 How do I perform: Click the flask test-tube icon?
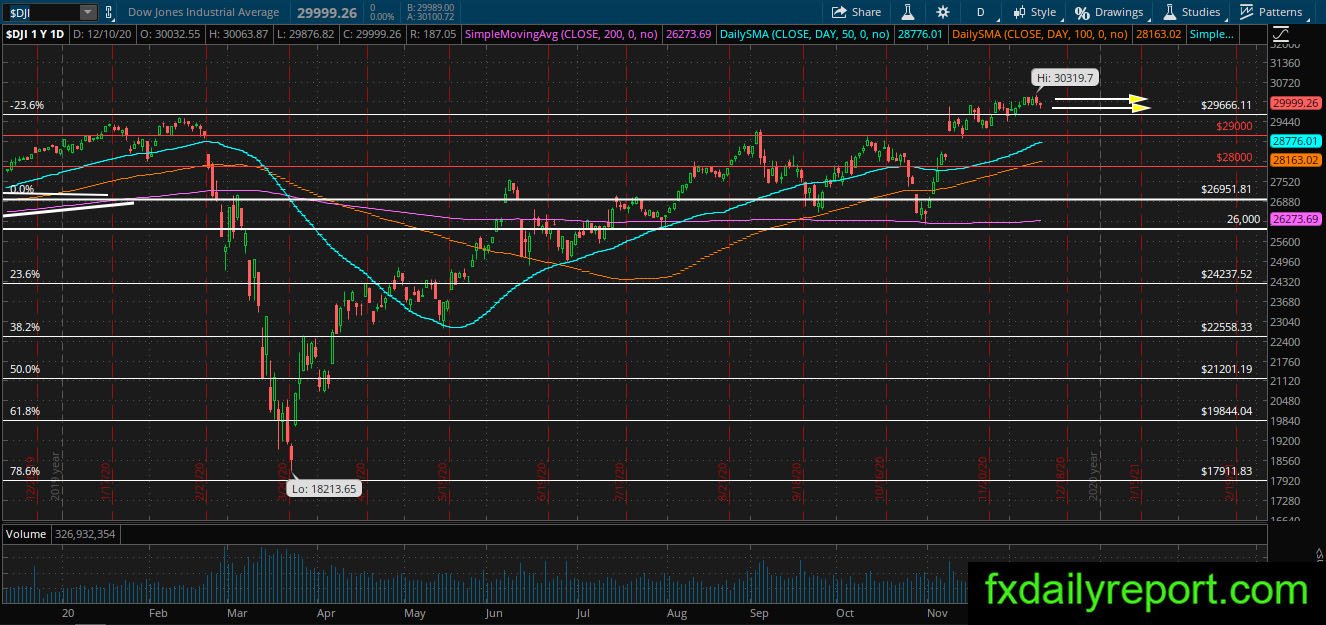point(909,12)
